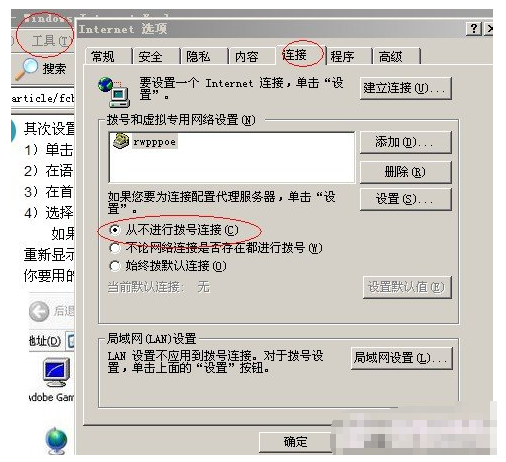
Task: Click the Internet connection globe-computer icon
Action: click(x=114, y=92)
